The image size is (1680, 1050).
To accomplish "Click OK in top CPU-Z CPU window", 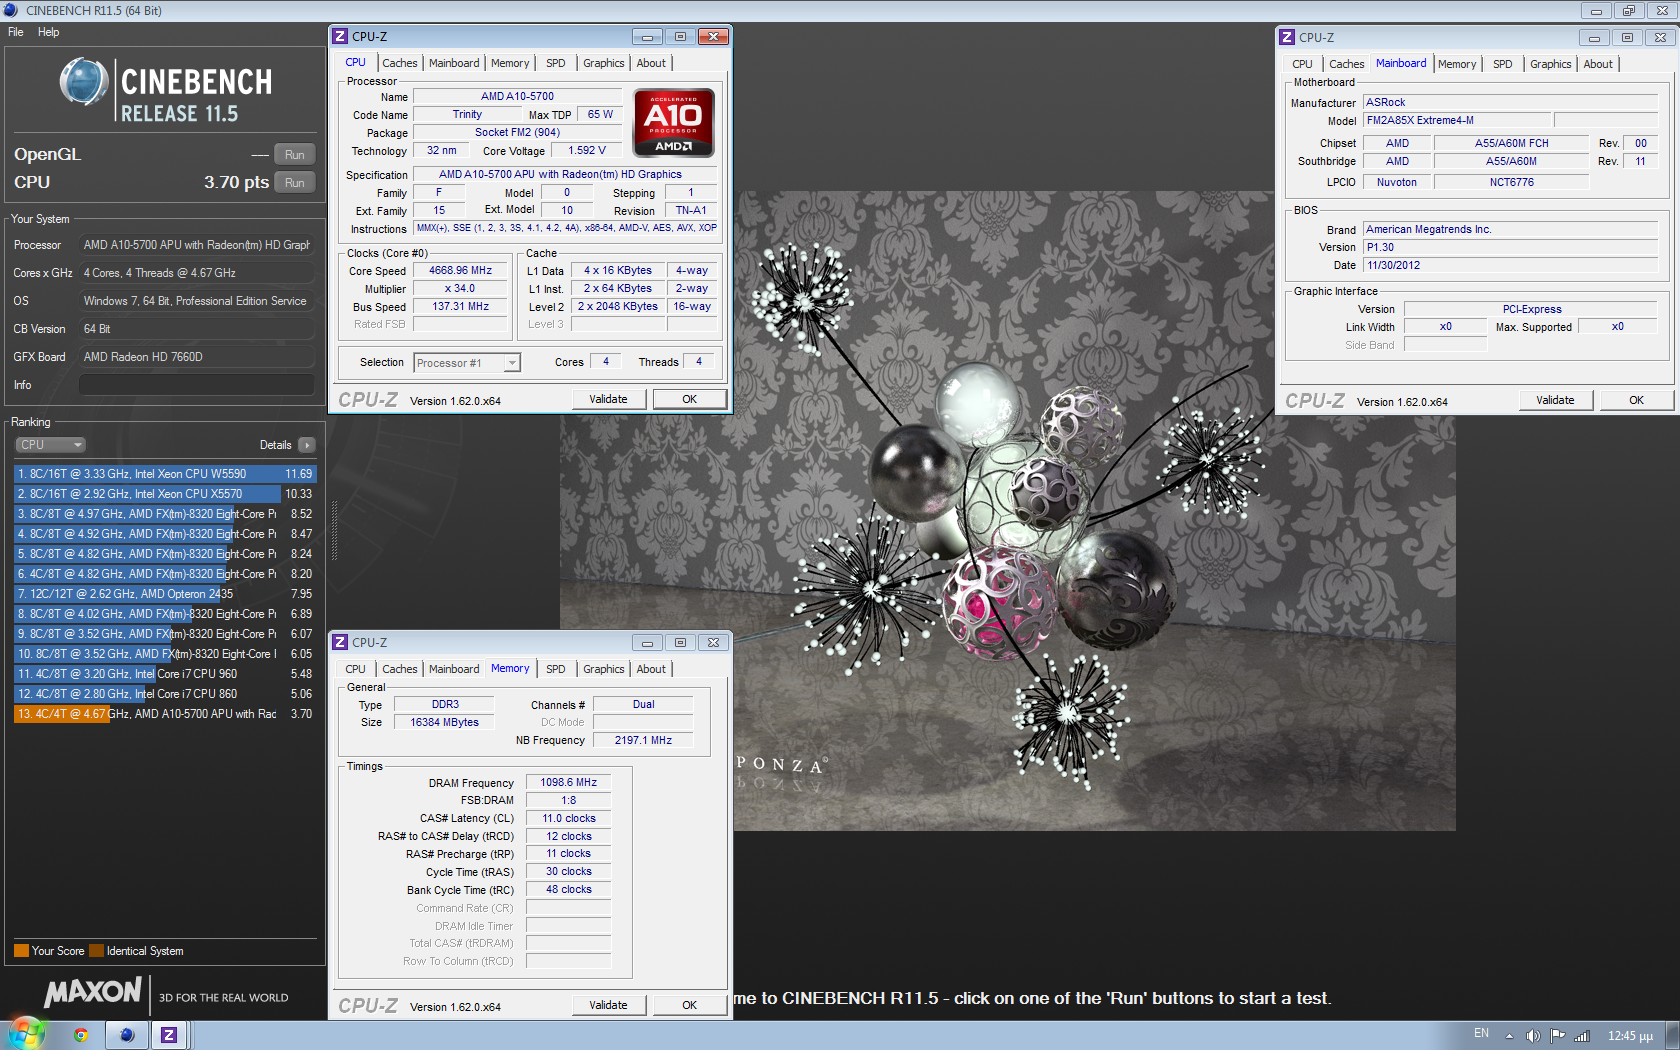I will (x=690, y=399).
